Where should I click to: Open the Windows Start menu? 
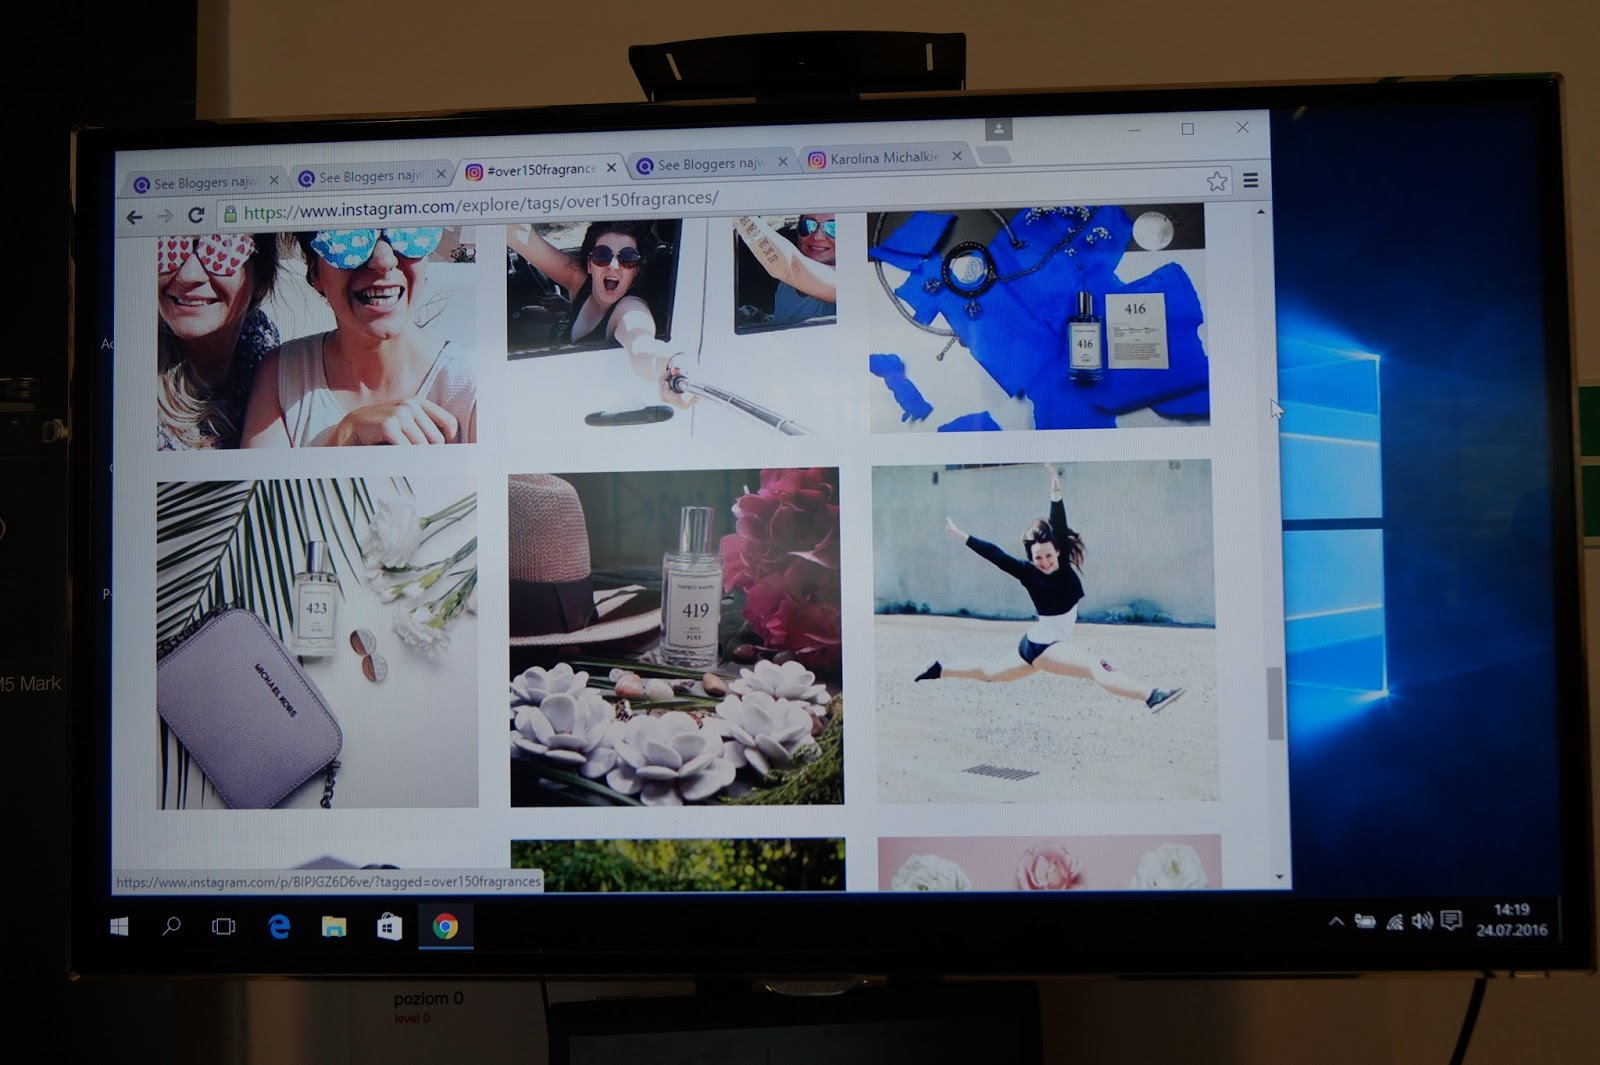[x=119, y=927]
